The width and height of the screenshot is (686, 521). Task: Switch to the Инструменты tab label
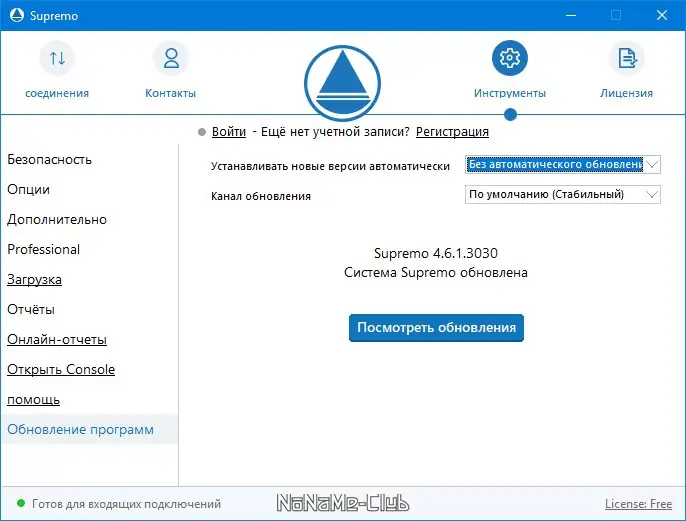click(510, 93)
